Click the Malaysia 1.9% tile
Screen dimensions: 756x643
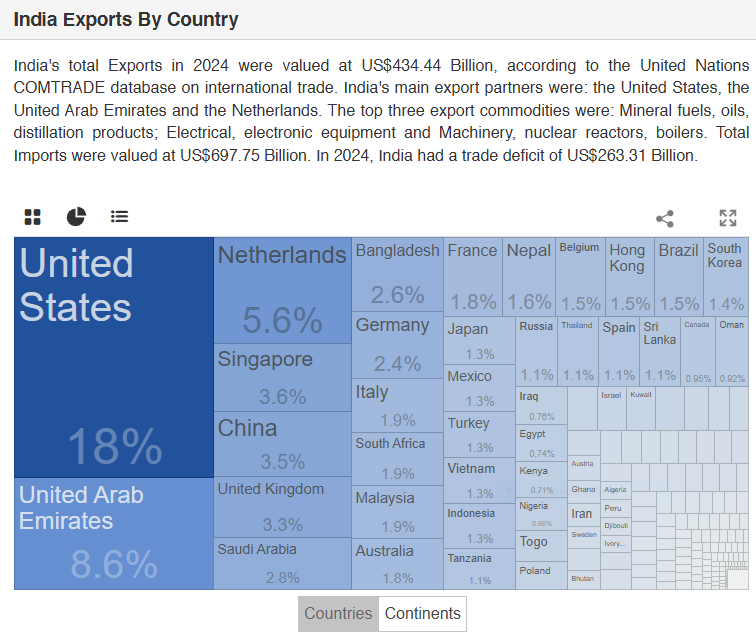tap(398, 512)
